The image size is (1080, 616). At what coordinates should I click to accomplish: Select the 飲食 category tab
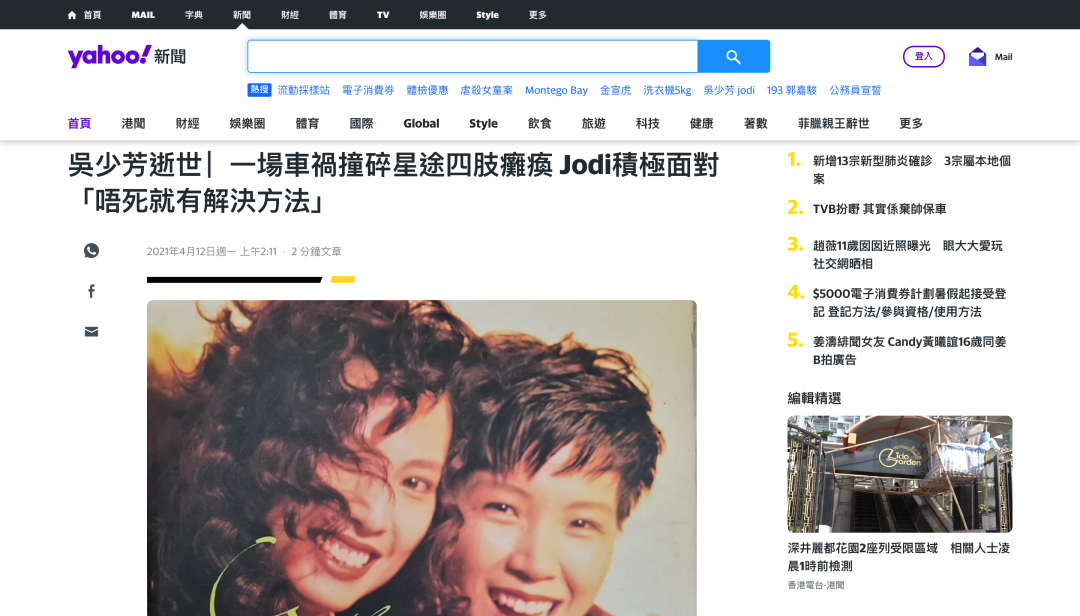pyautogui.click(x=540, y=123)
